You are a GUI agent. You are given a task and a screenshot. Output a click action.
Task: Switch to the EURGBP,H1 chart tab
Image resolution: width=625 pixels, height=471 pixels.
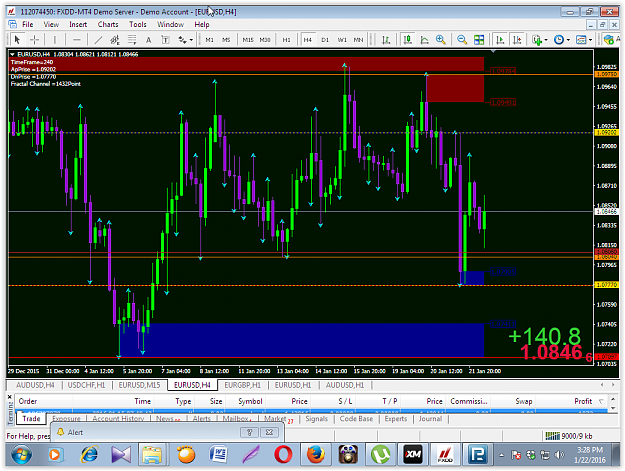pyautogui.click(x=242, y=385)
